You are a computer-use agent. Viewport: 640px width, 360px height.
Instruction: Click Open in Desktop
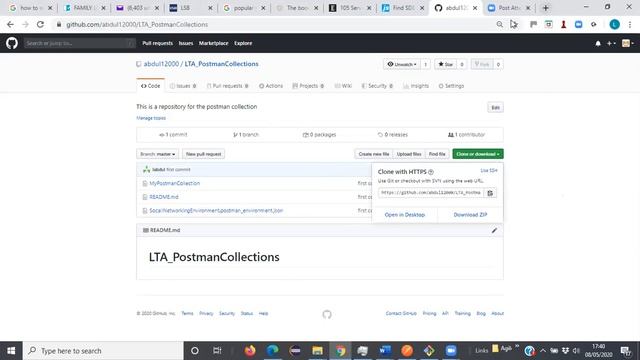tap(404, 215)
